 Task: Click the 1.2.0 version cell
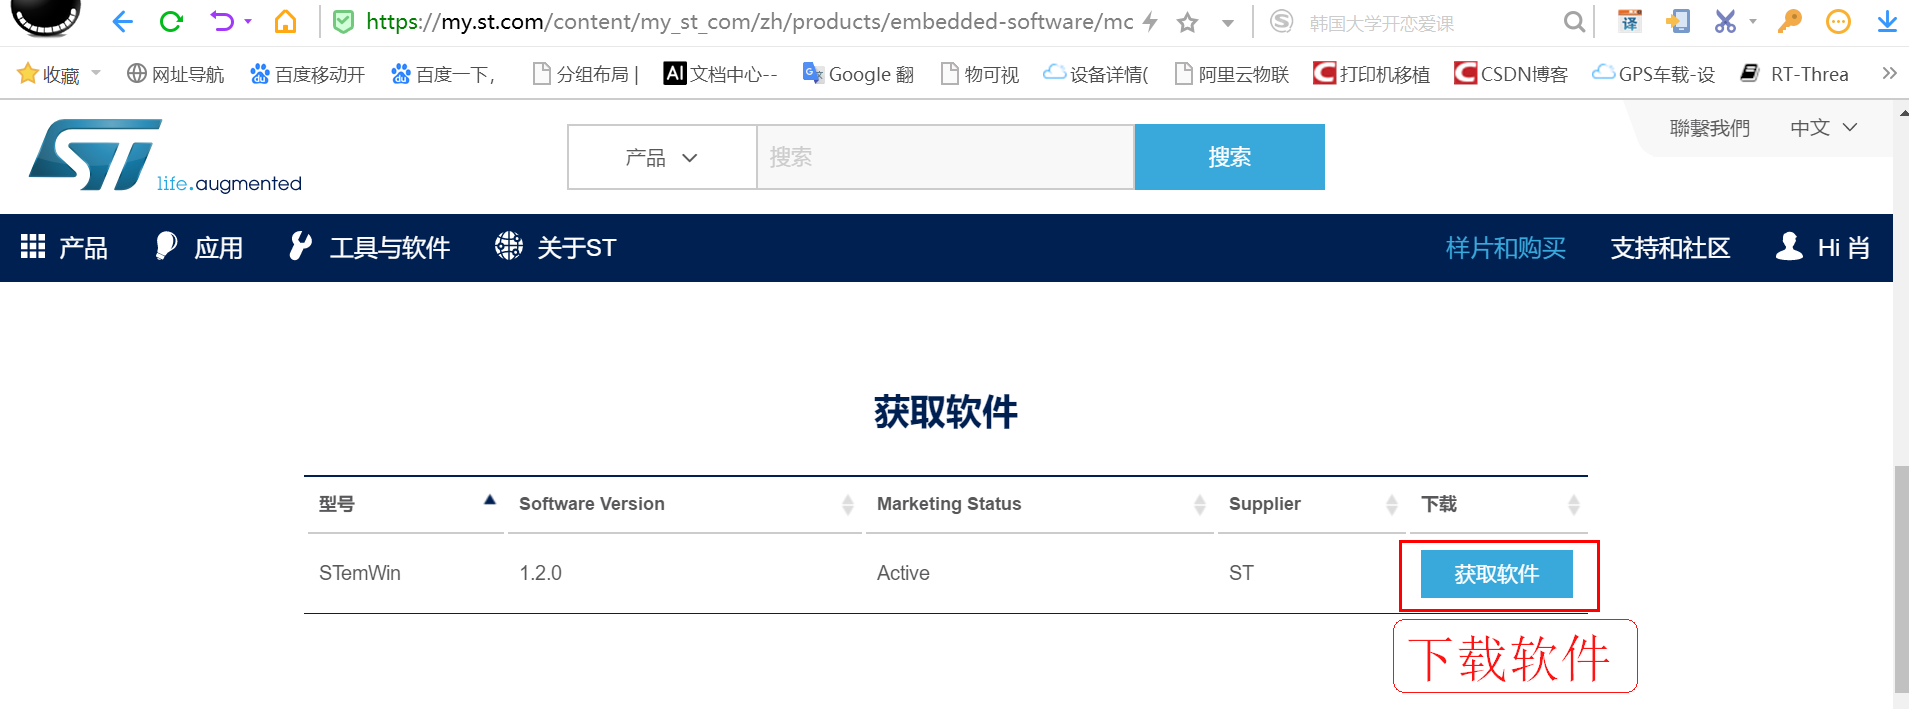(540, 573)
